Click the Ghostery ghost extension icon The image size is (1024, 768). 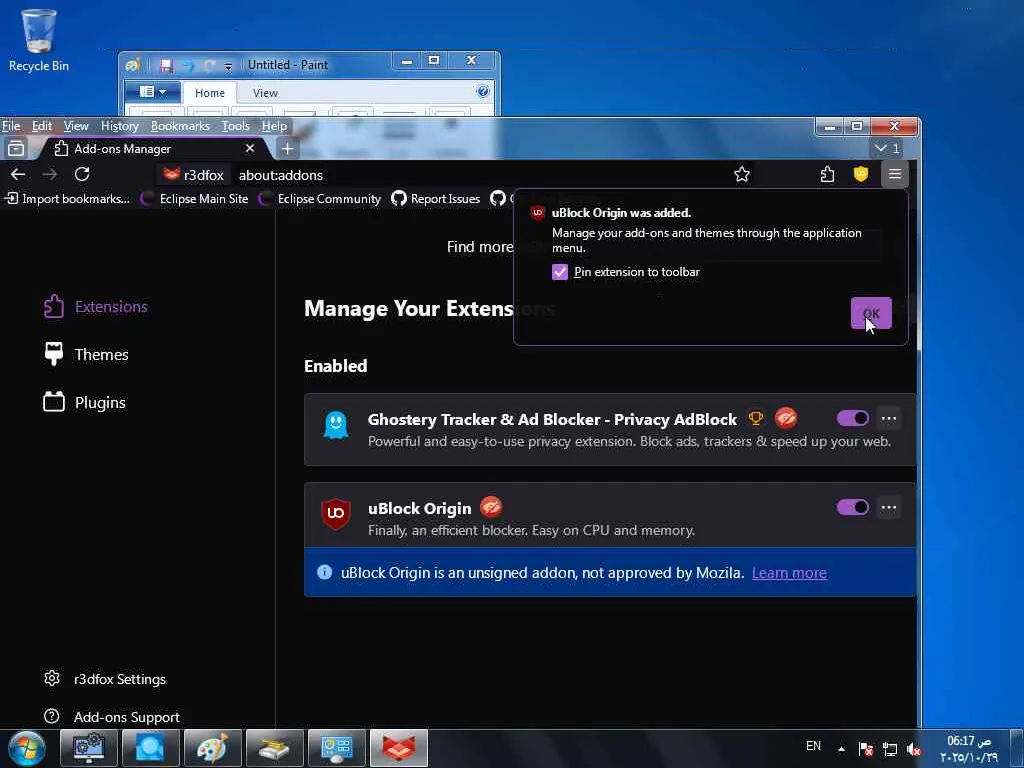tap(336, 425)
